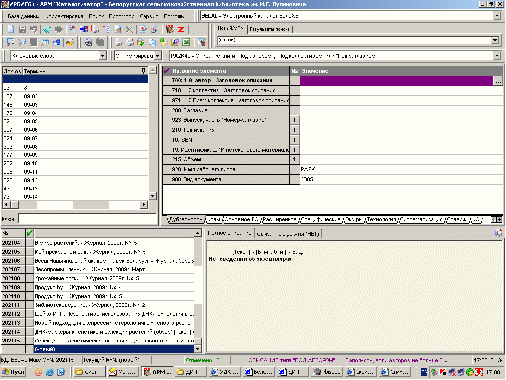The height and width of the screenshot is (380, 506).
Task: Tick the checkbox for record 202113
Action: coord(30,323)
